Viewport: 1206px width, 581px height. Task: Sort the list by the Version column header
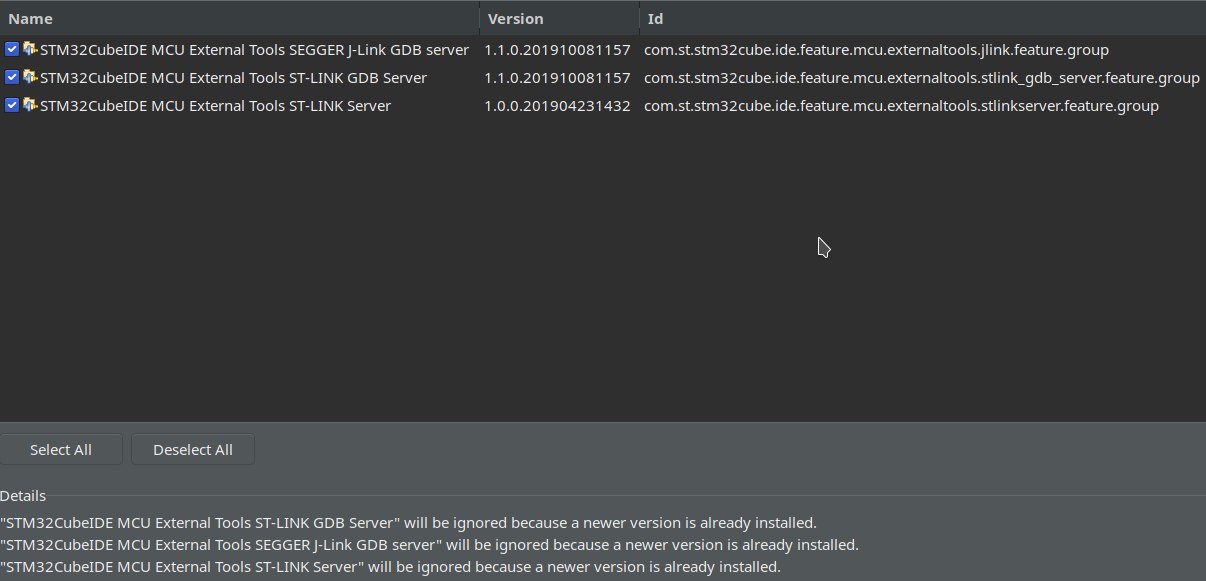[x=559, y=19]
